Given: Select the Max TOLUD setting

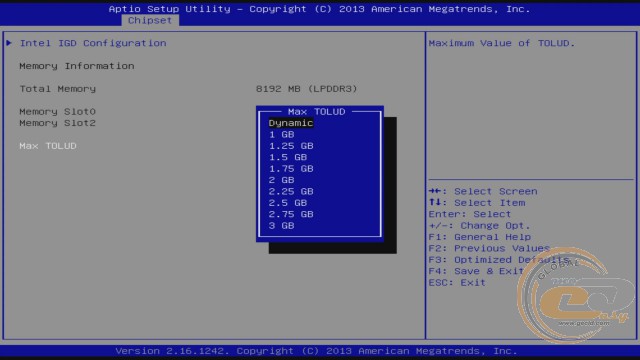Looking at the screenshot, I should click(48, 146).
